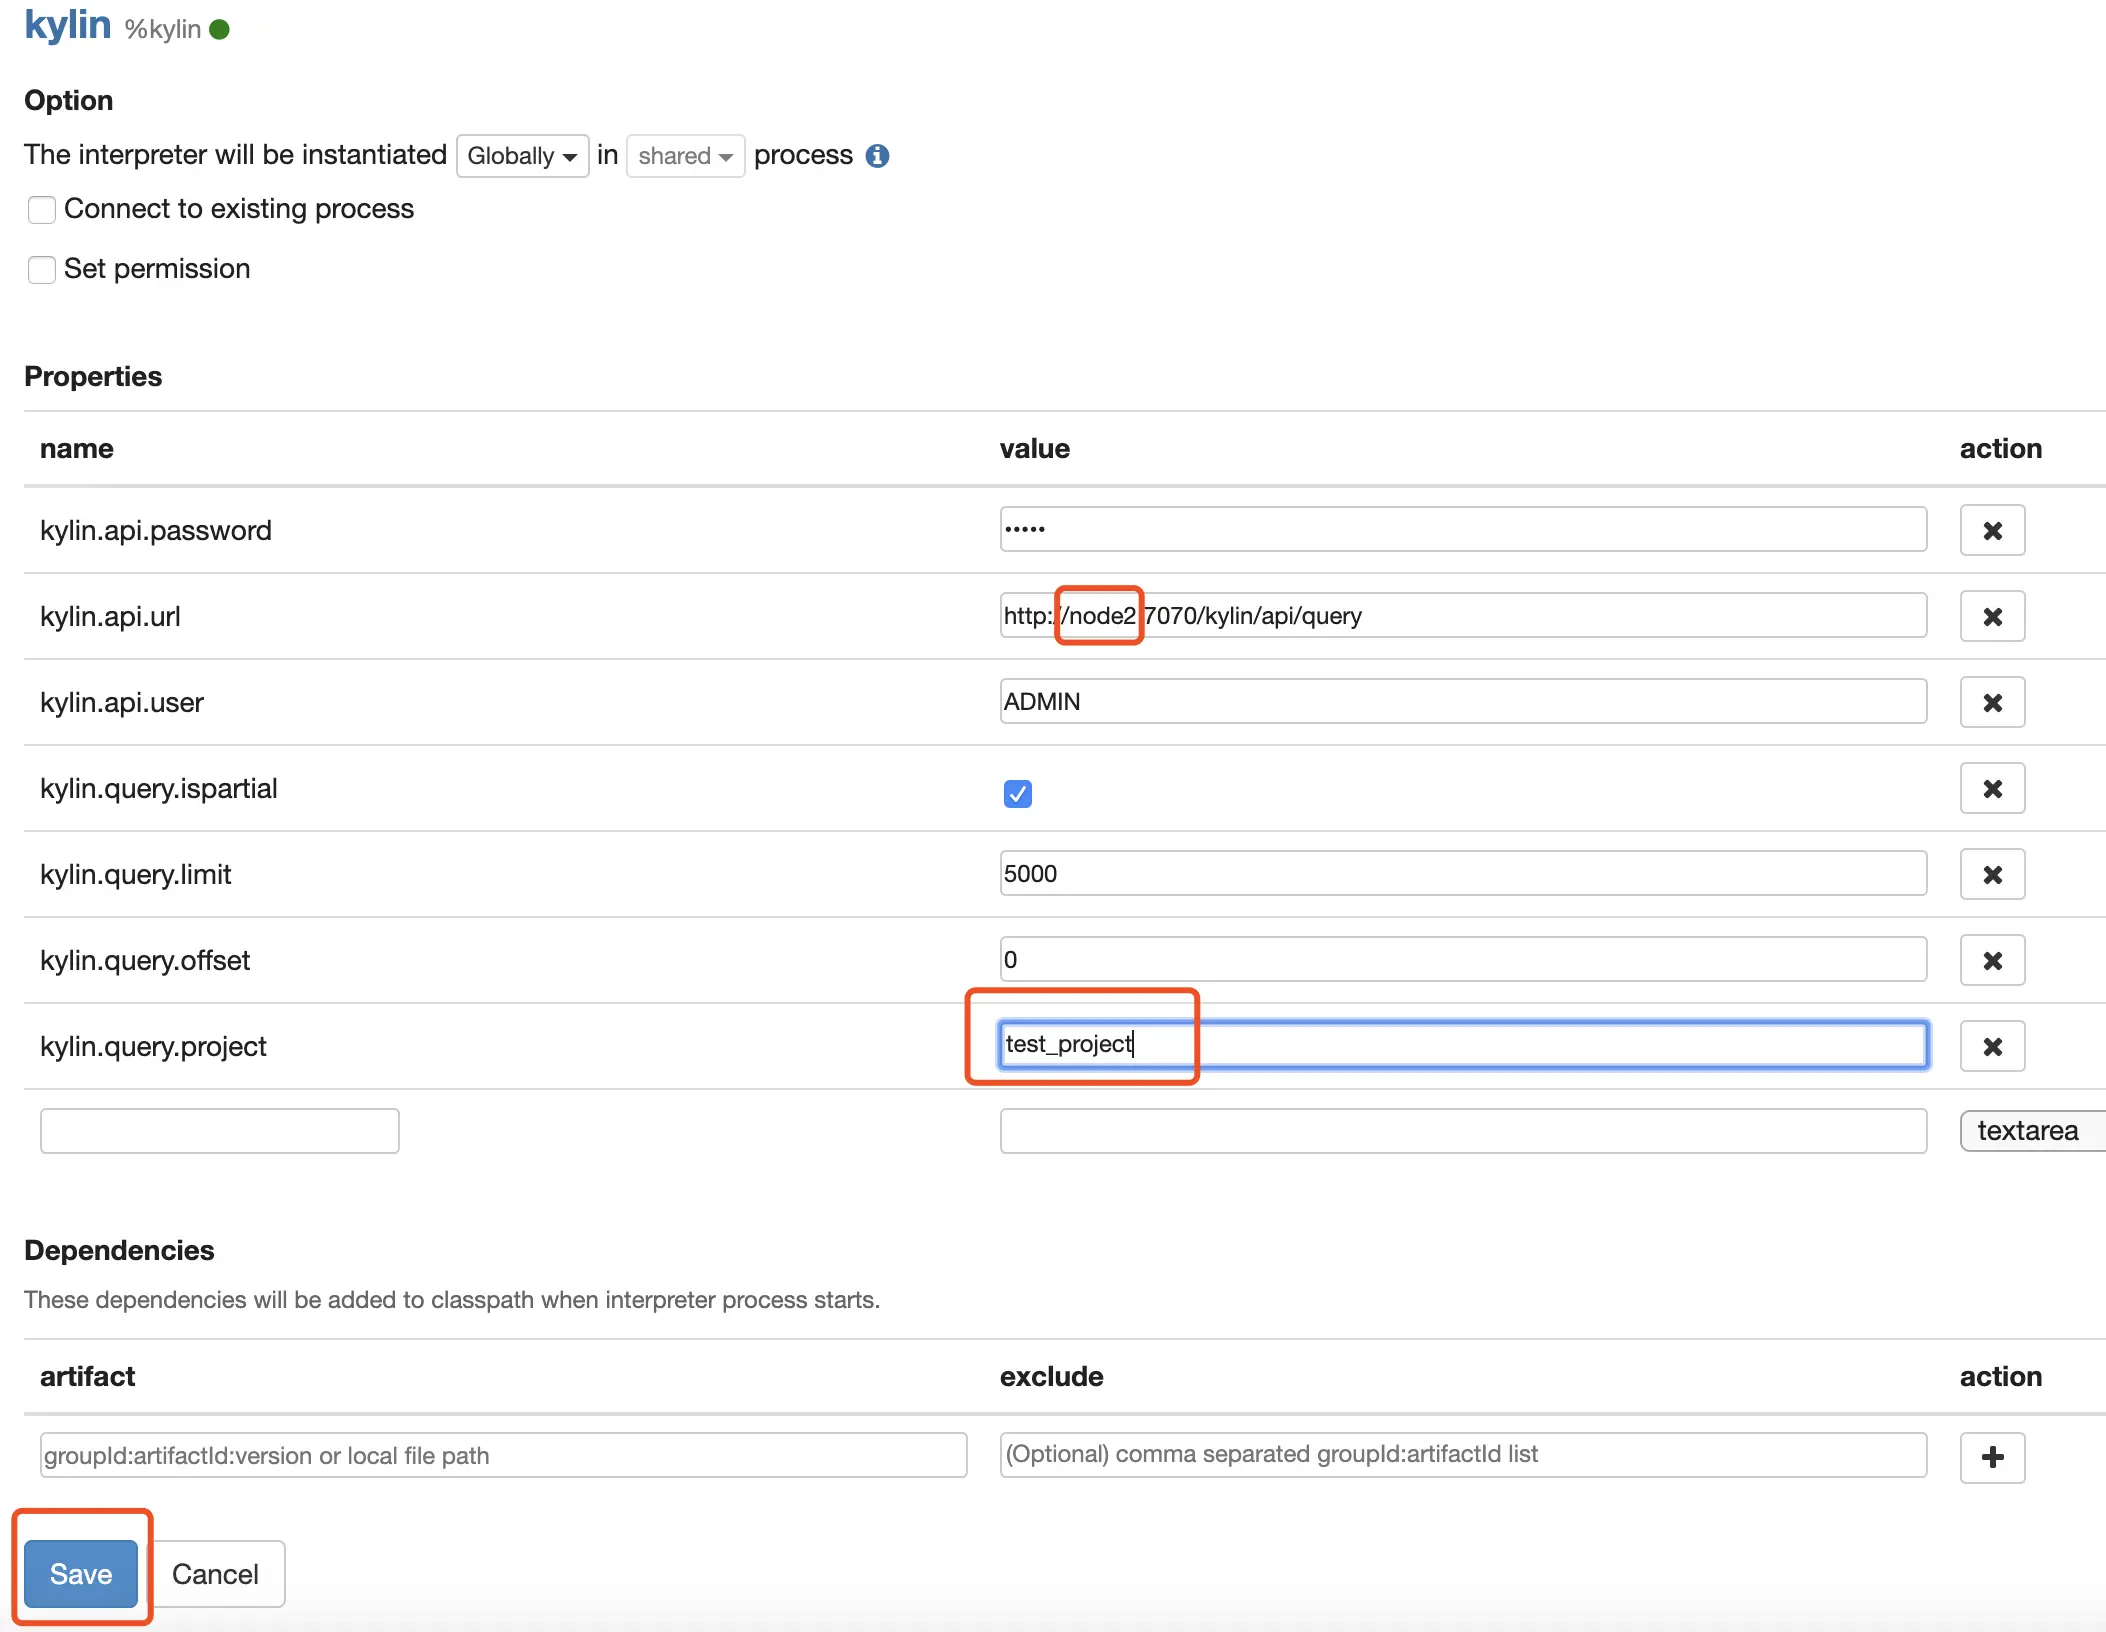
Task: Open the textarea property type dropdown
Action: 2030,1131
